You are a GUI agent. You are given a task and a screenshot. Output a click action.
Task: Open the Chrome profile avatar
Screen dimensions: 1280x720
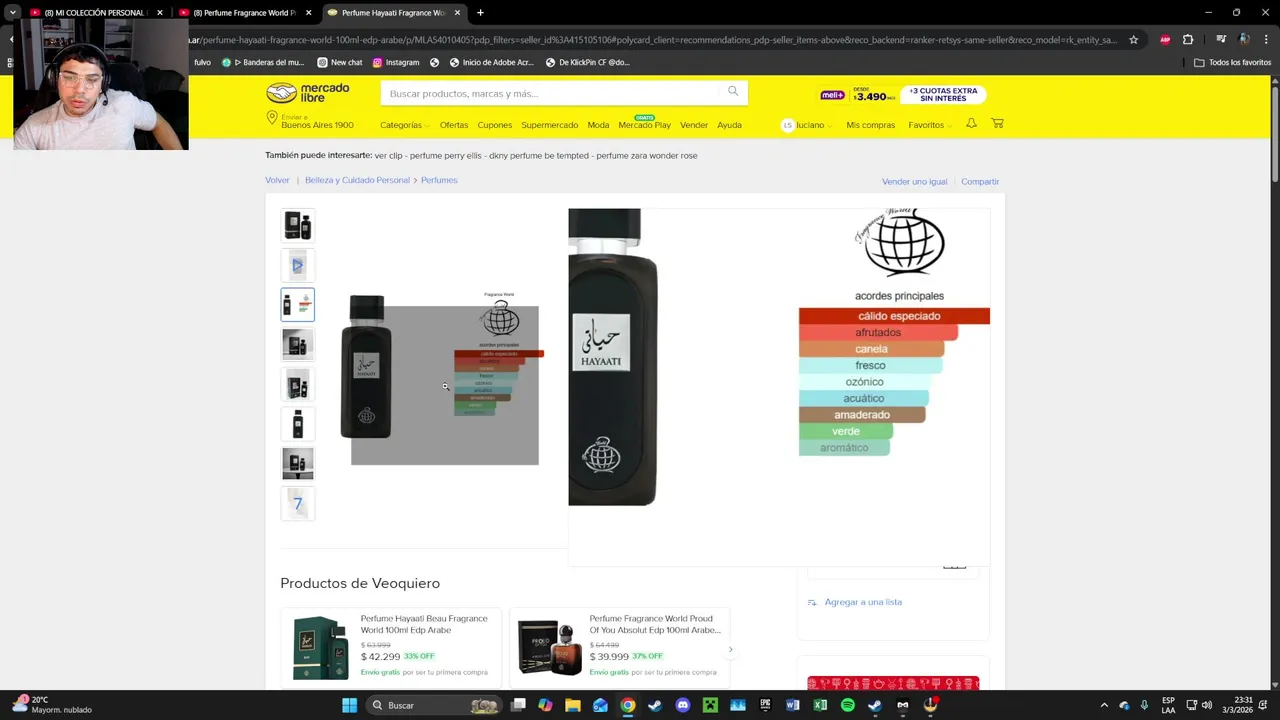[x=1244, y=40]
